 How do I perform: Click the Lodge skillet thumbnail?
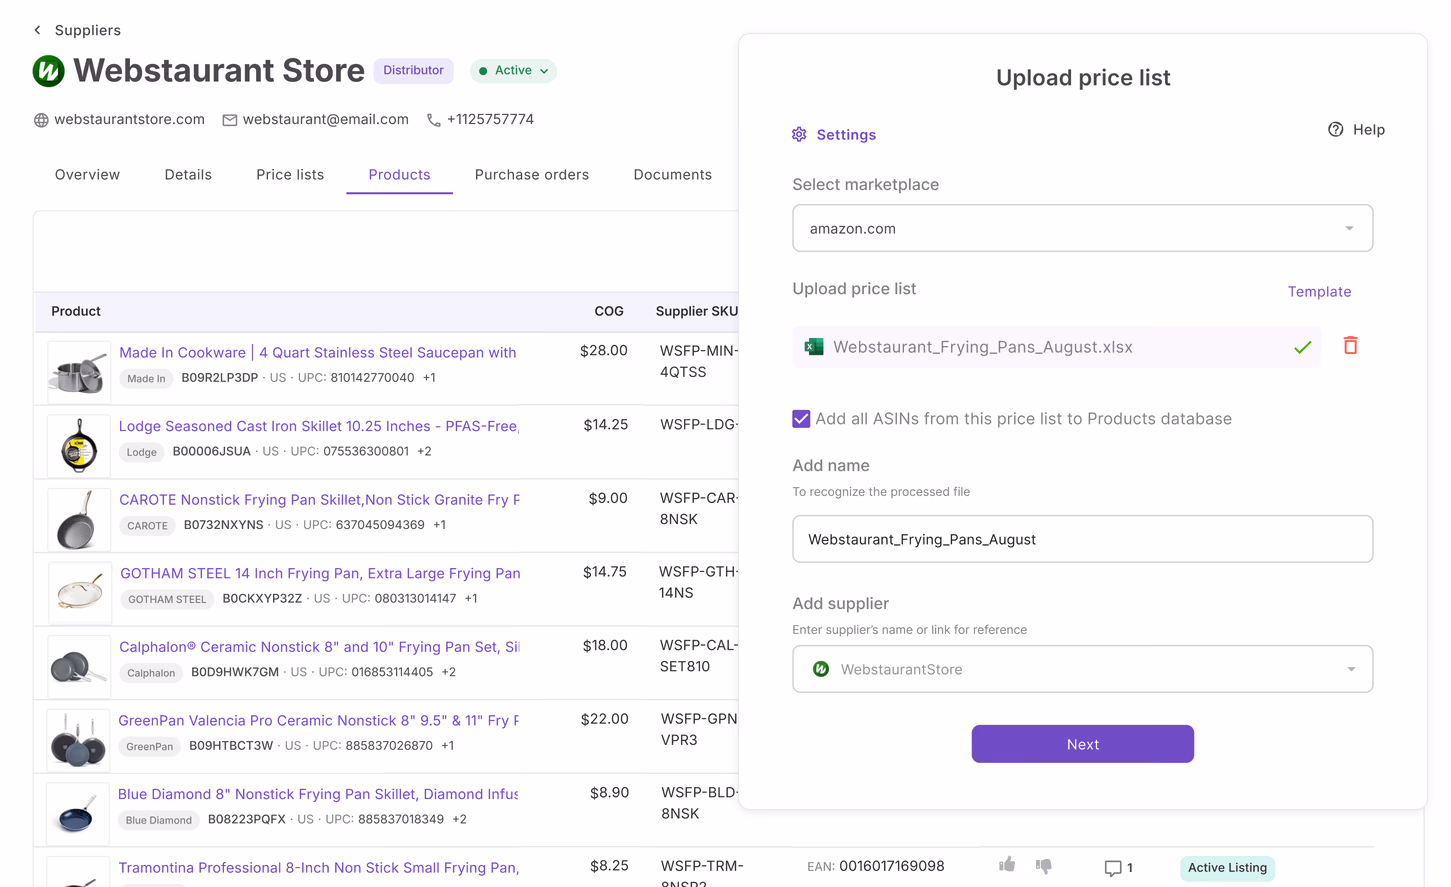tap(79, 444)
